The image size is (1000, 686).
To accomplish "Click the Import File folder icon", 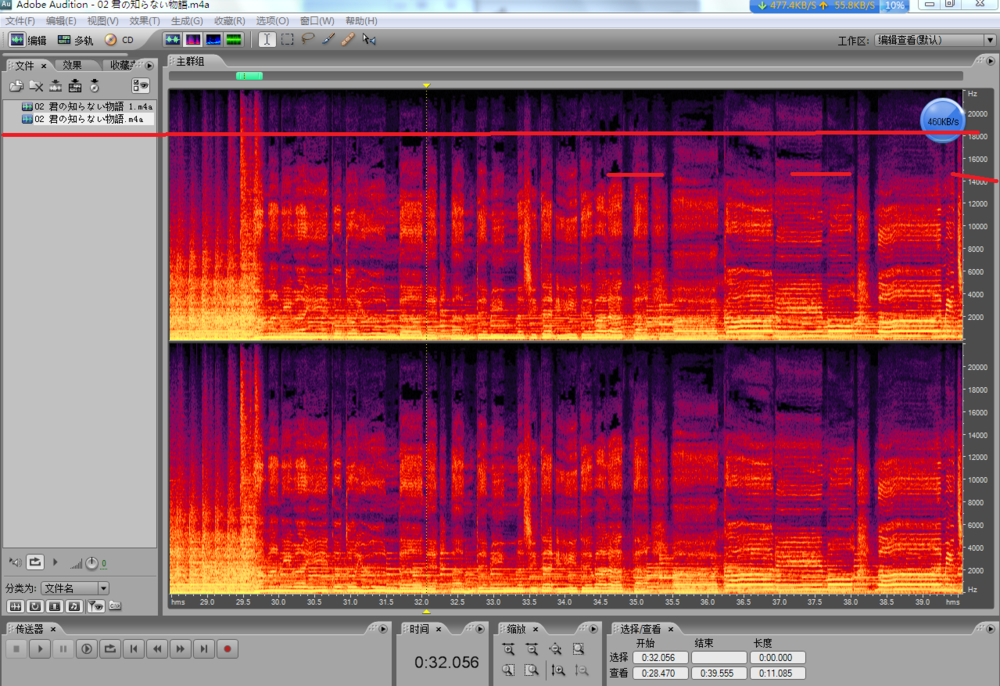I will pos(17,86).
